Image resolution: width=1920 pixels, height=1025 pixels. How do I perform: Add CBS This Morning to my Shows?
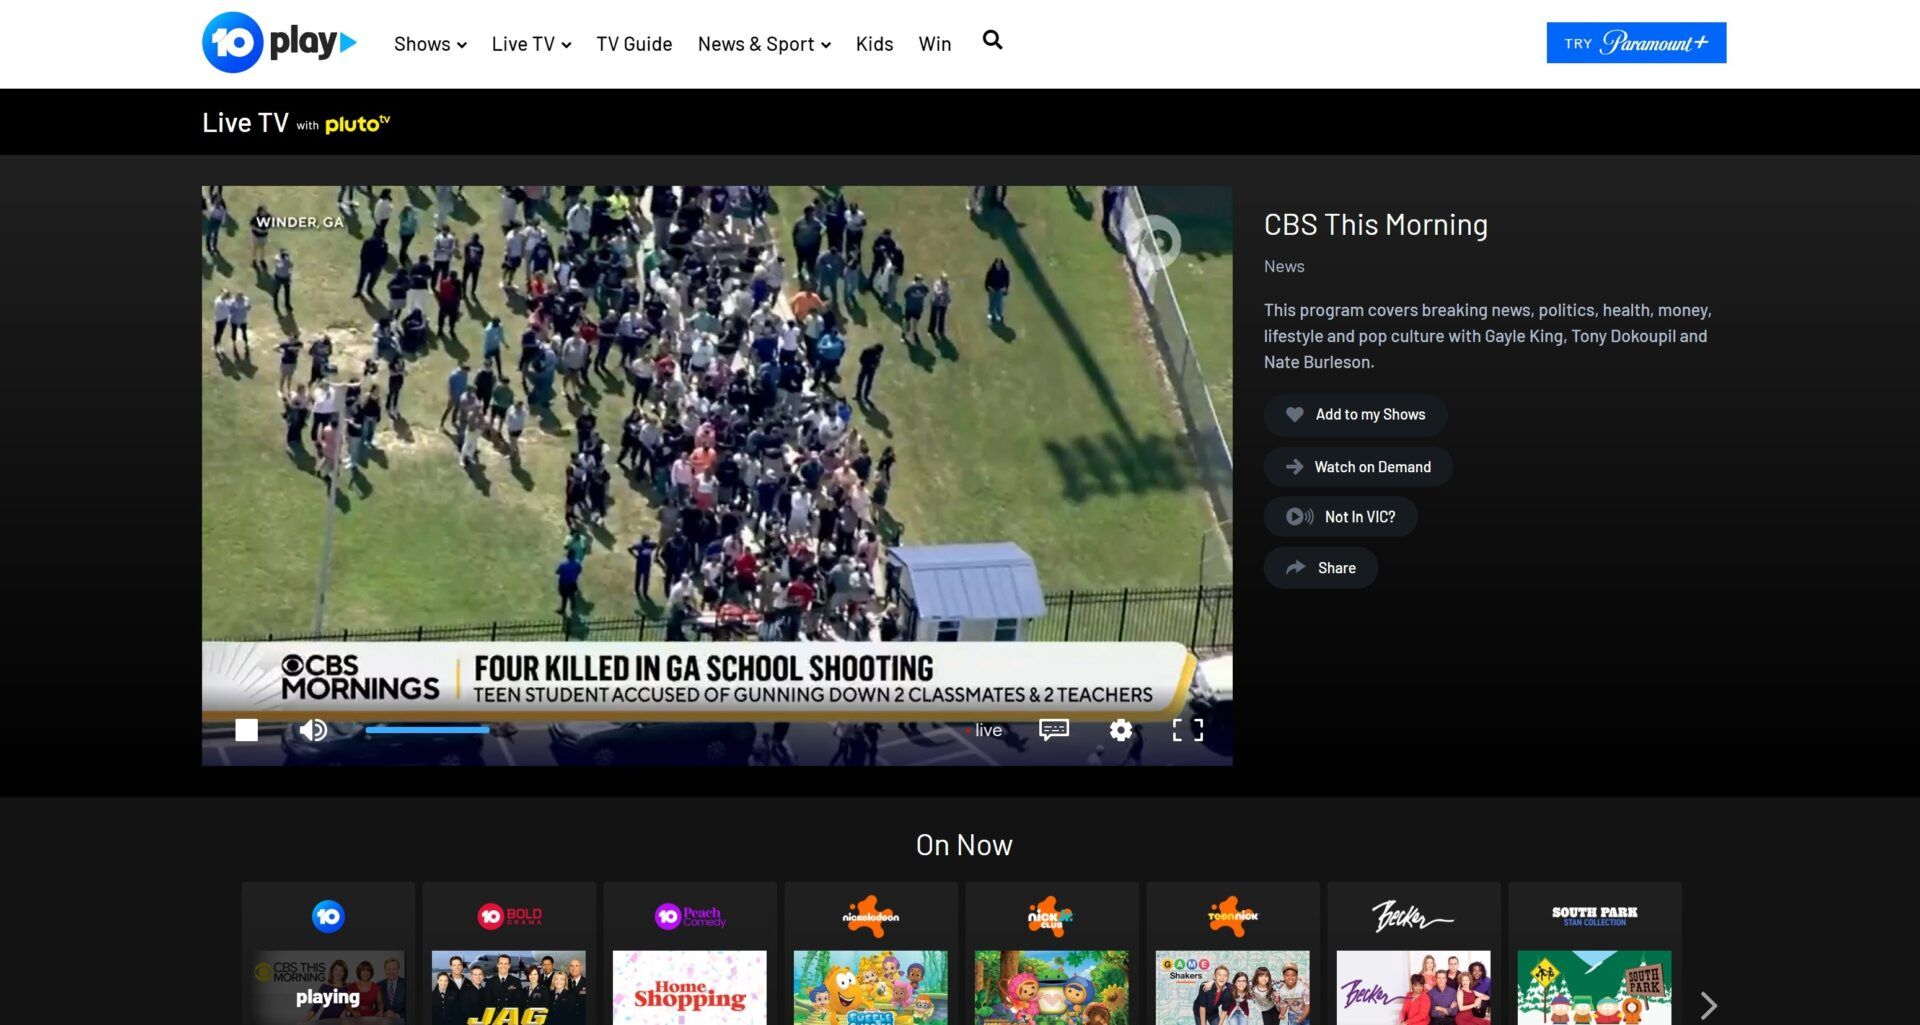point(1355,415)
